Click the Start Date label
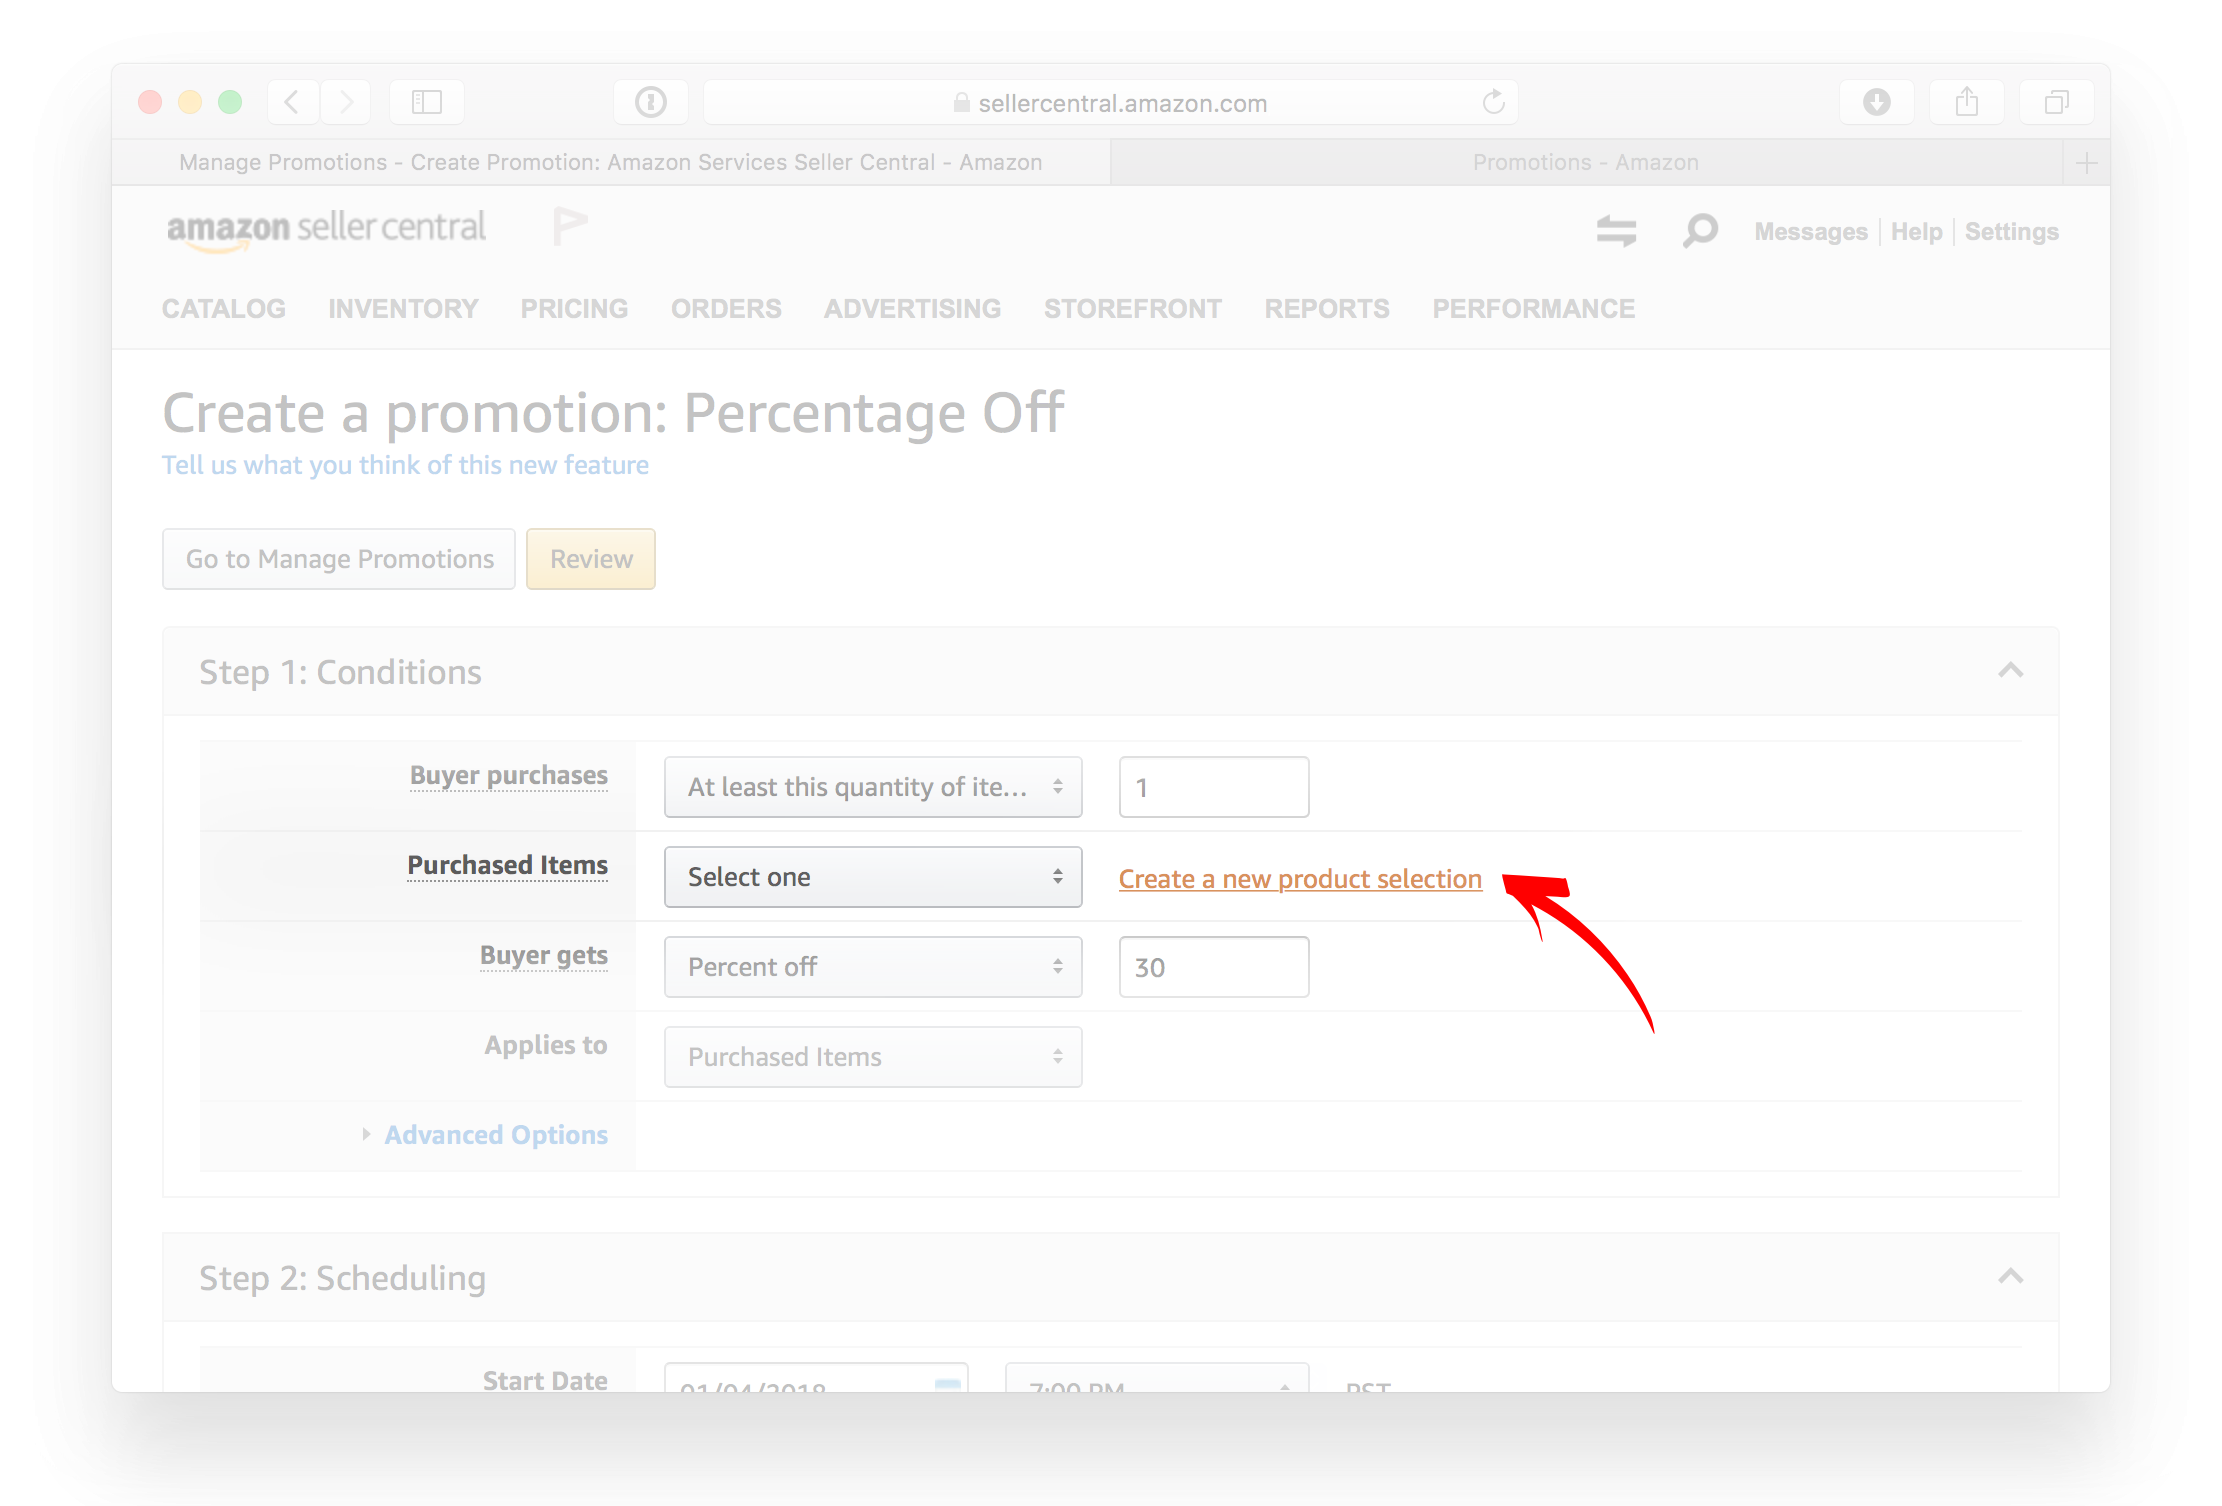 coord(545,1380)
